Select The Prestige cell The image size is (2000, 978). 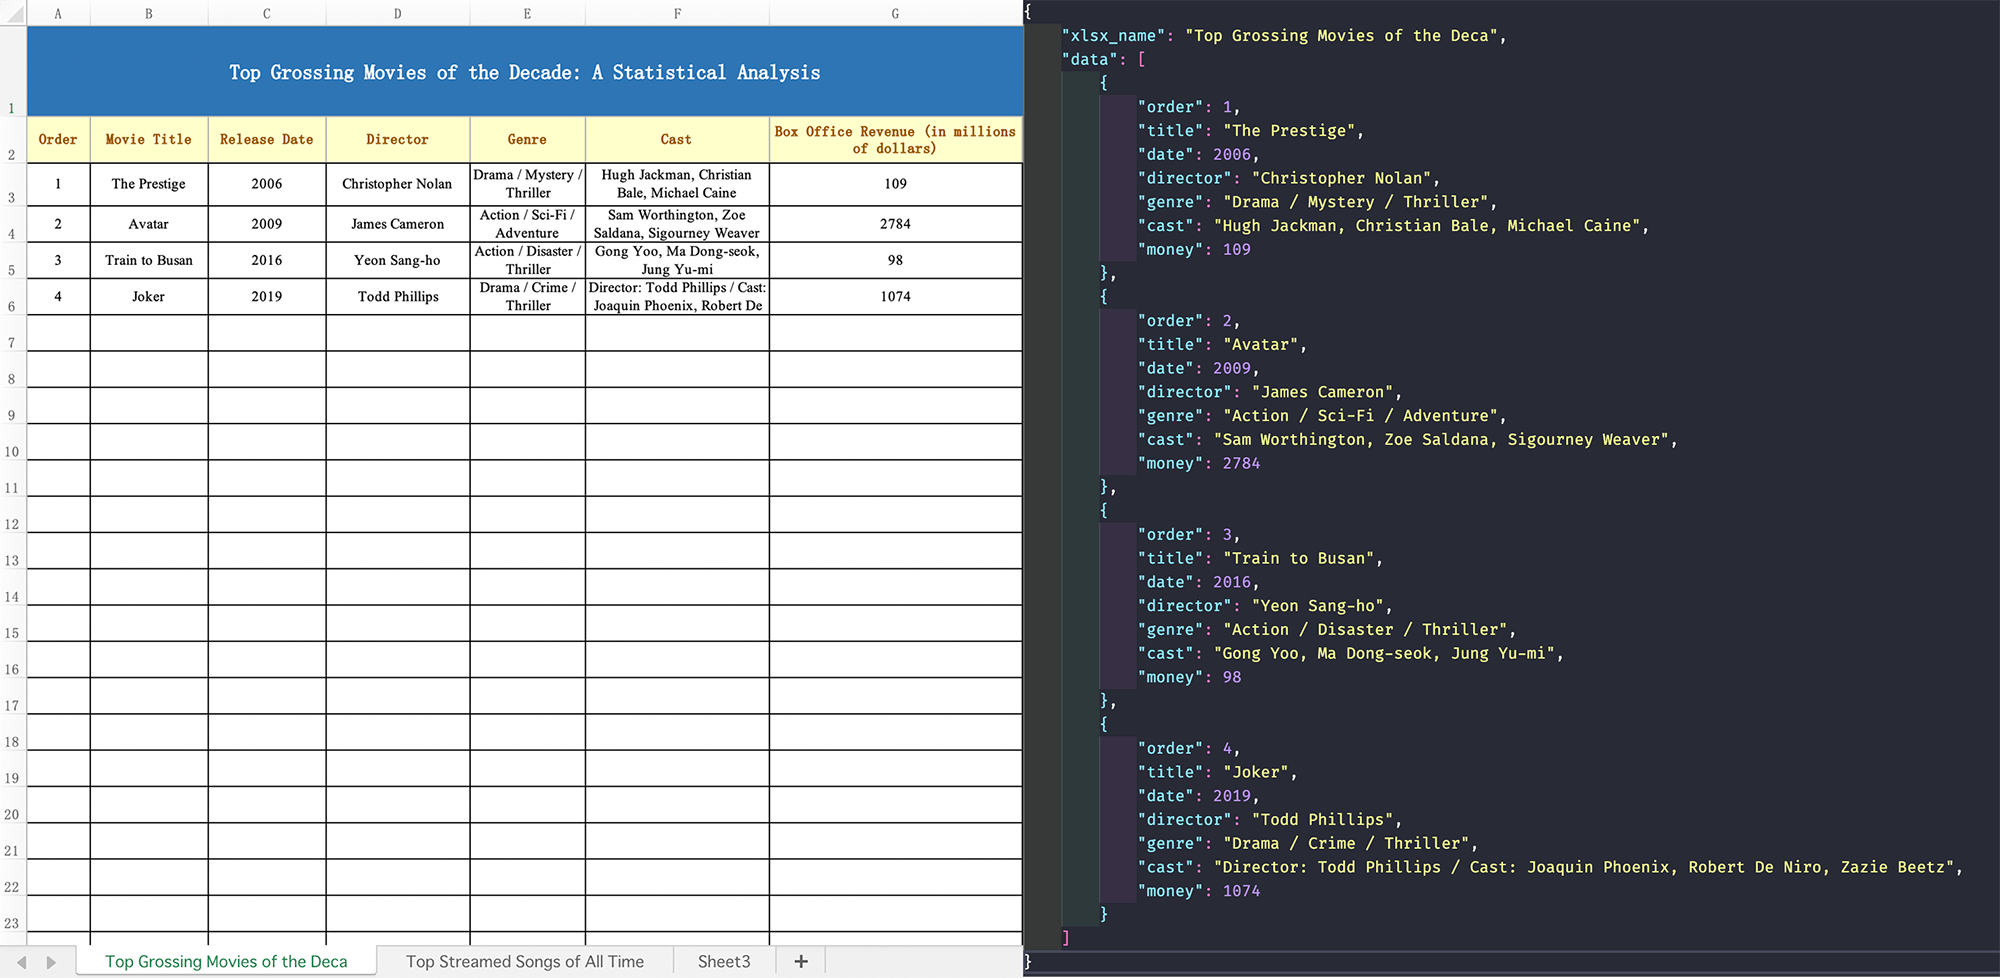tap(149, 184)
